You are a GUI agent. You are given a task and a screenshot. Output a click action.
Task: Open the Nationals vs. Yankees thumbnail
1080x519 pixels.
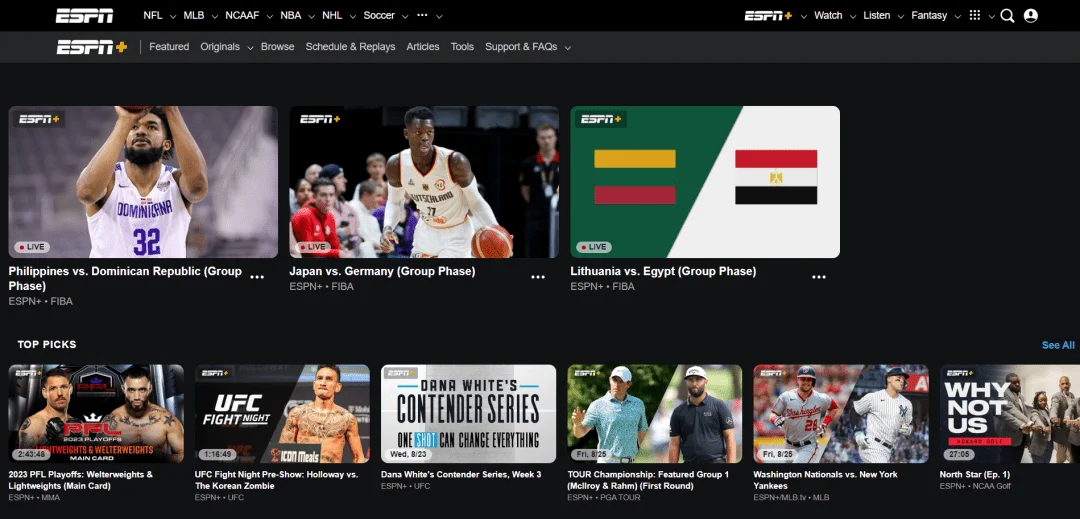click(841, 414)
